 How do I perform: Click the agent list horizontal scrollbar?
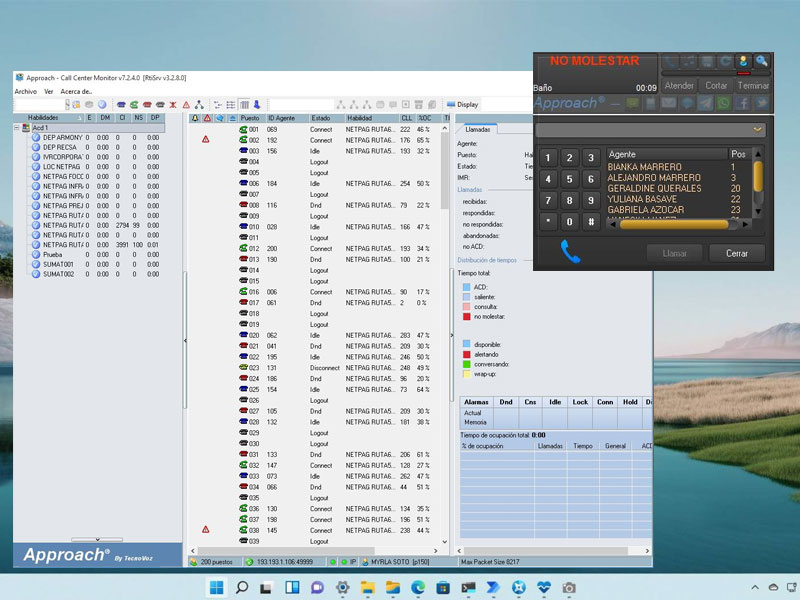672,224
